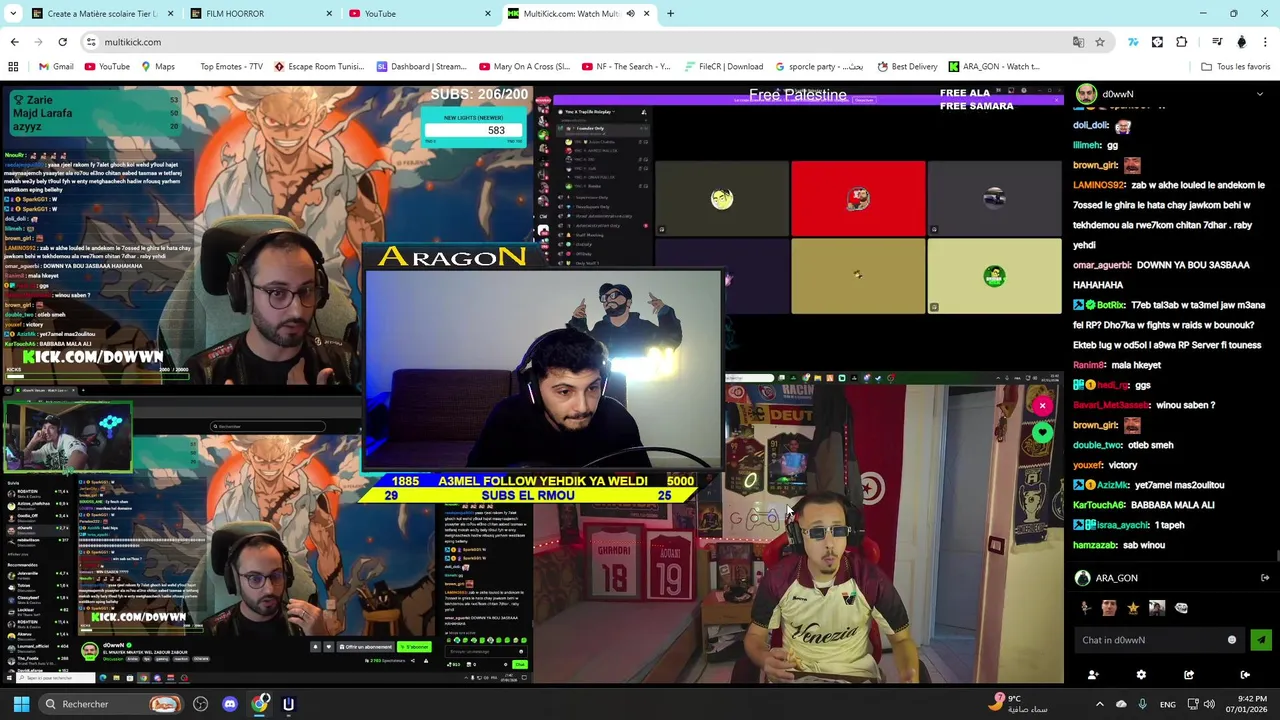
Task: Open chat settings gear icon
Action: tap(1141, 675)
